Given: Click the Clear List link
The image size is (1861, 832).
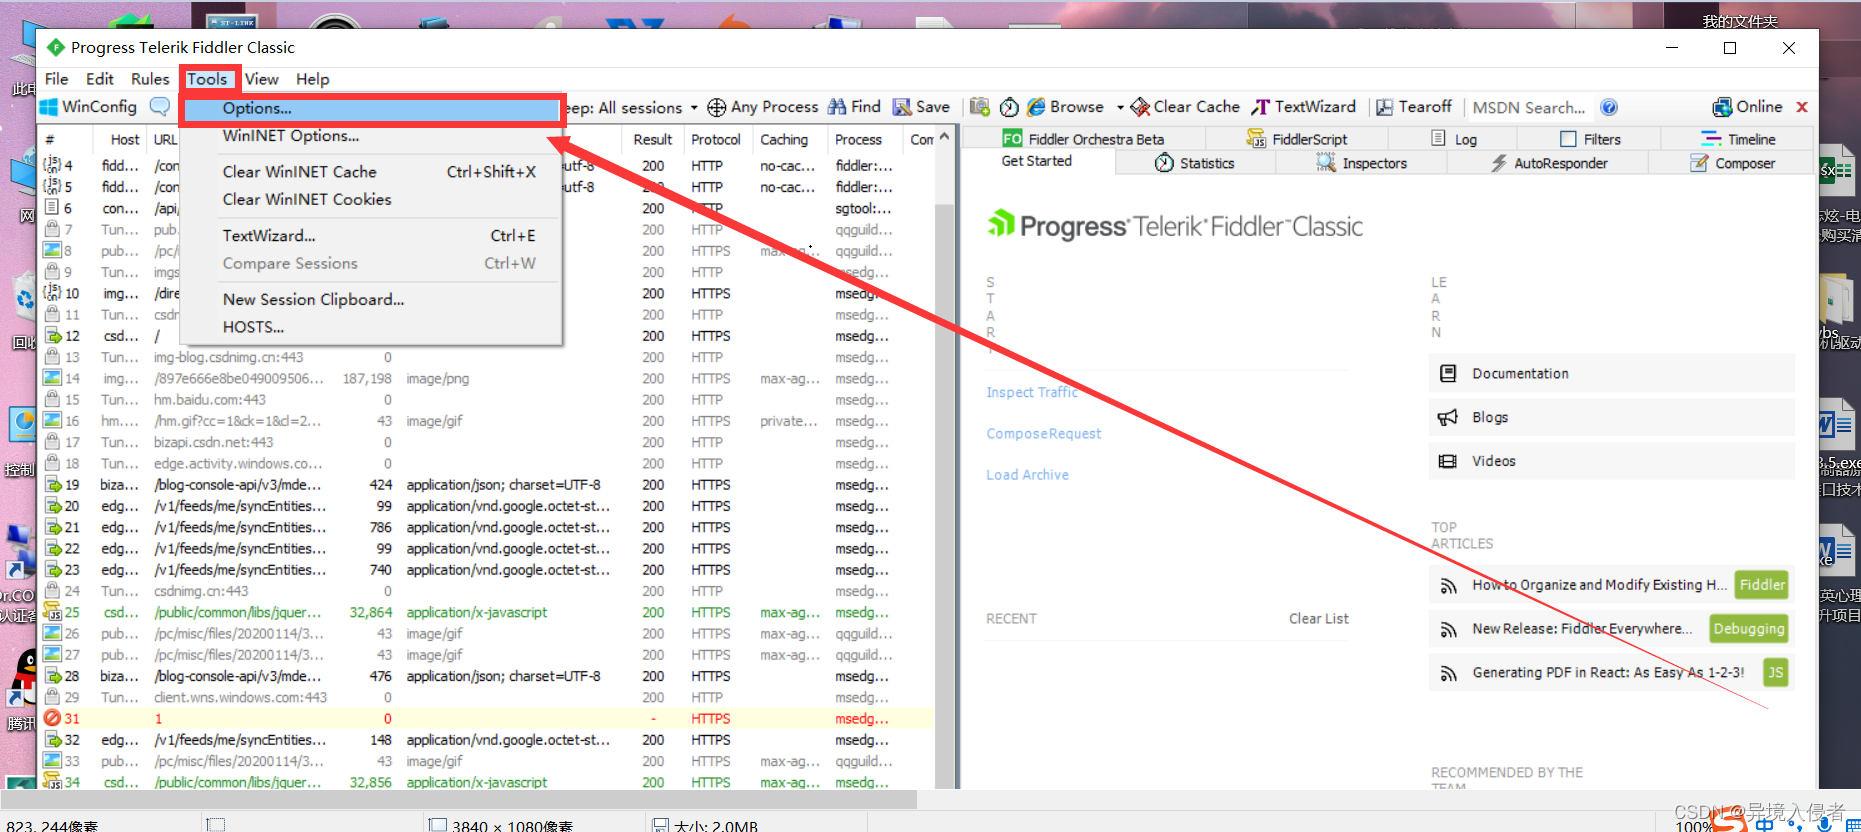Looking at the screenshot, I should pos(1318,618).
